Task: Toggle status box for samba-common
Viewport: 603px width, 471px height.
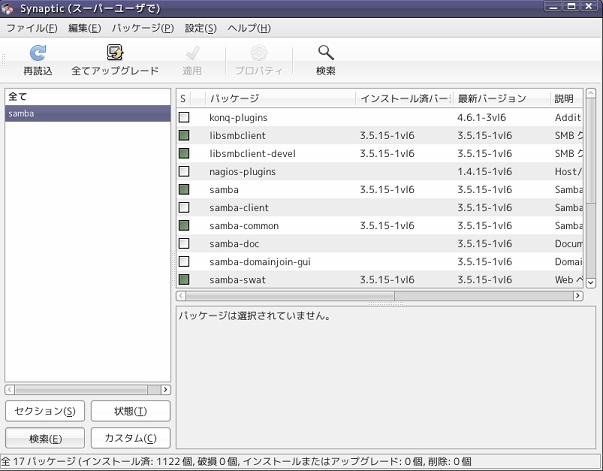Action: (x=184, y=226)
